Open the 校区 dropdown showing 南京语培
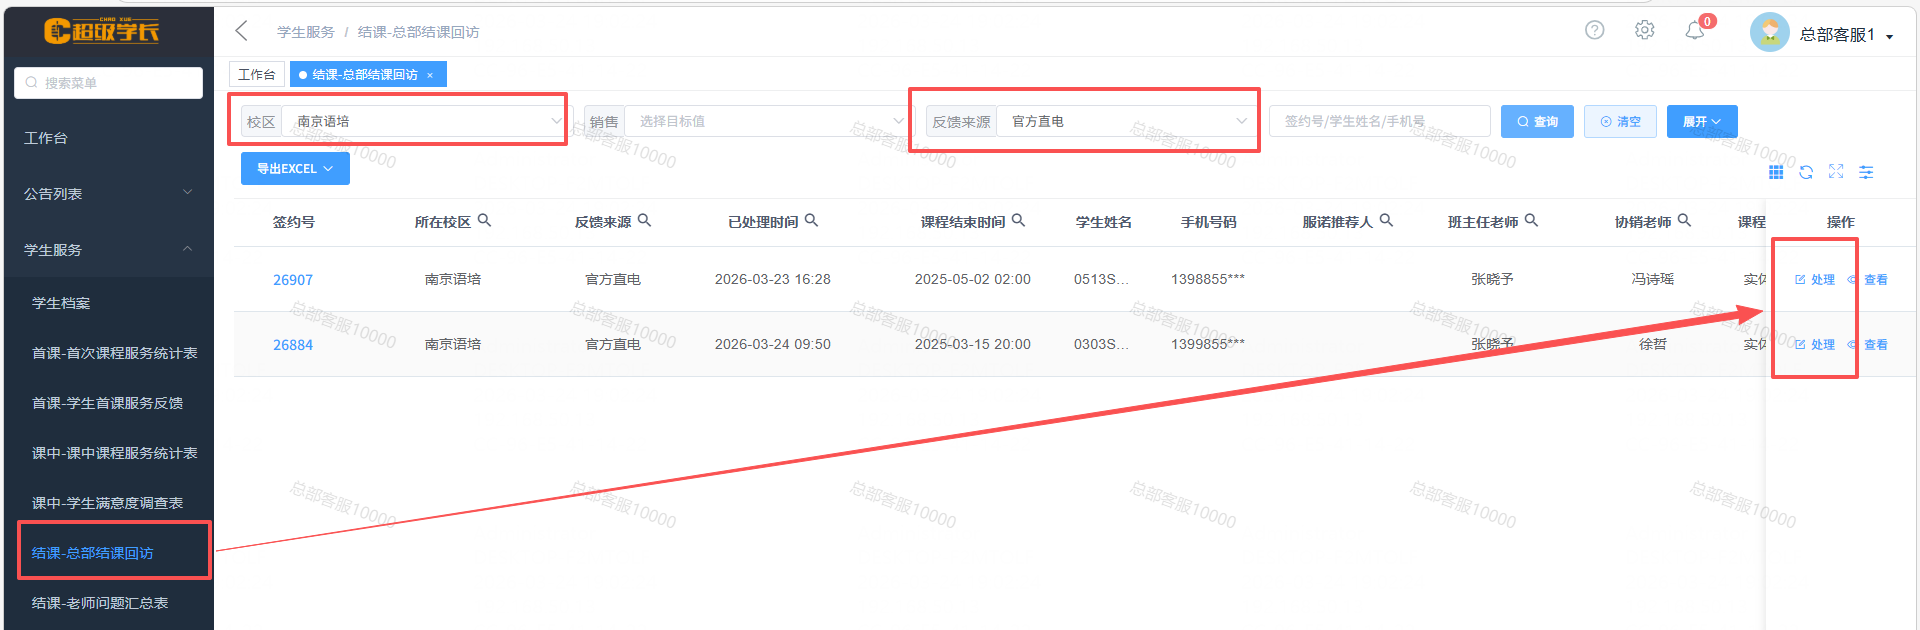 coord(425,121)
